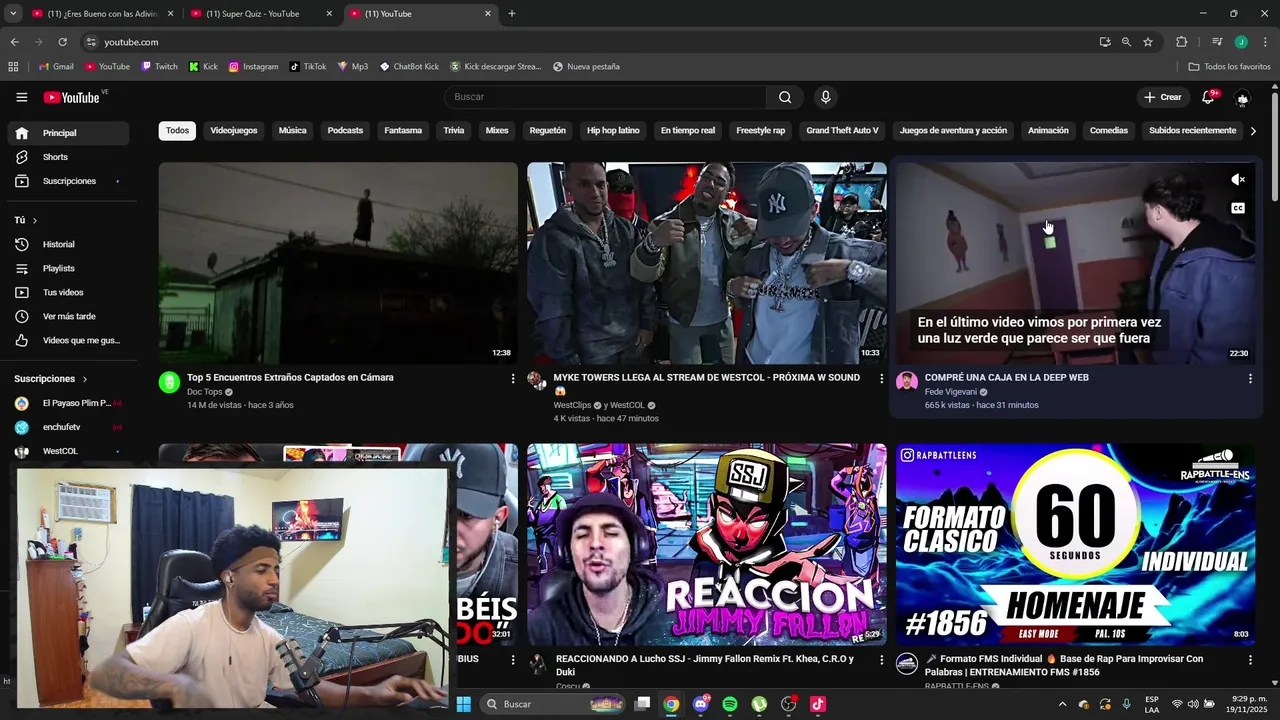
Task: Select the Videojuegos filter chip
Action: tap(234, 131)
